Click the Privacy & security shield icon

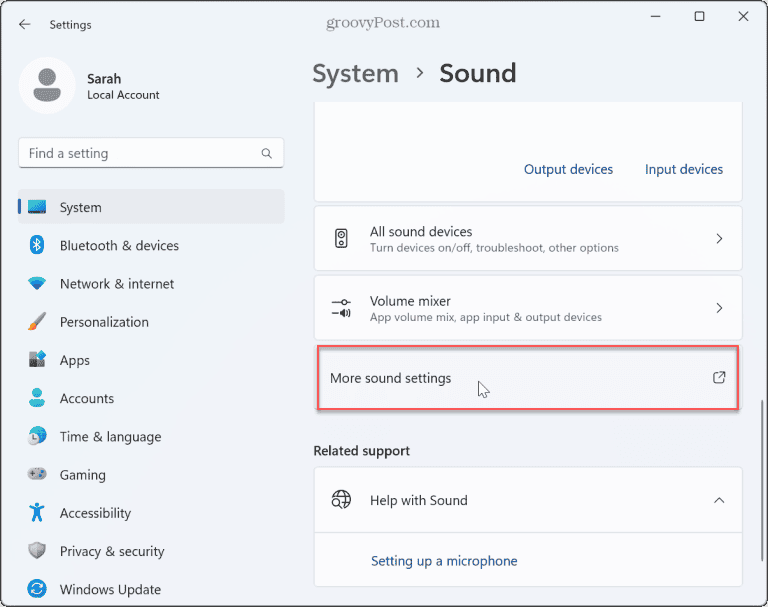tap(37, 551)
